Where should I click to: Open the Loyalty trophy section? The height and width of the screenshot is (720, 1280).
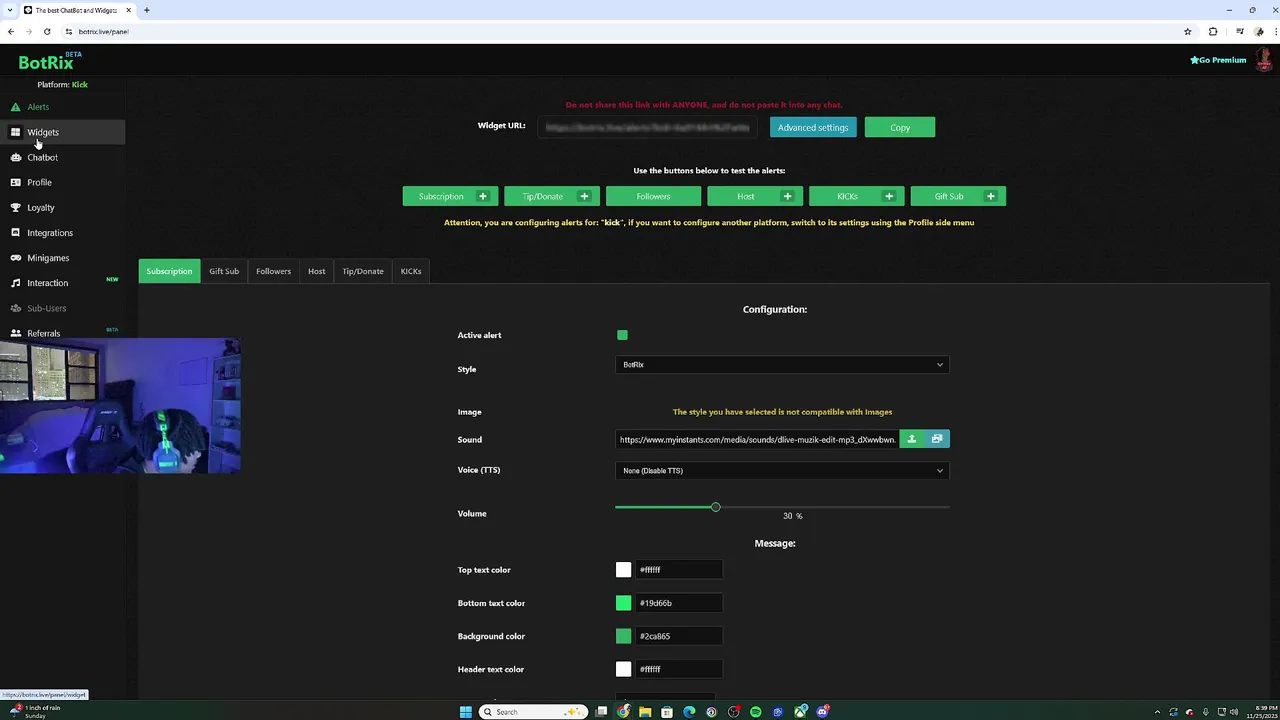pyautogui.click(x=41, y=207)
